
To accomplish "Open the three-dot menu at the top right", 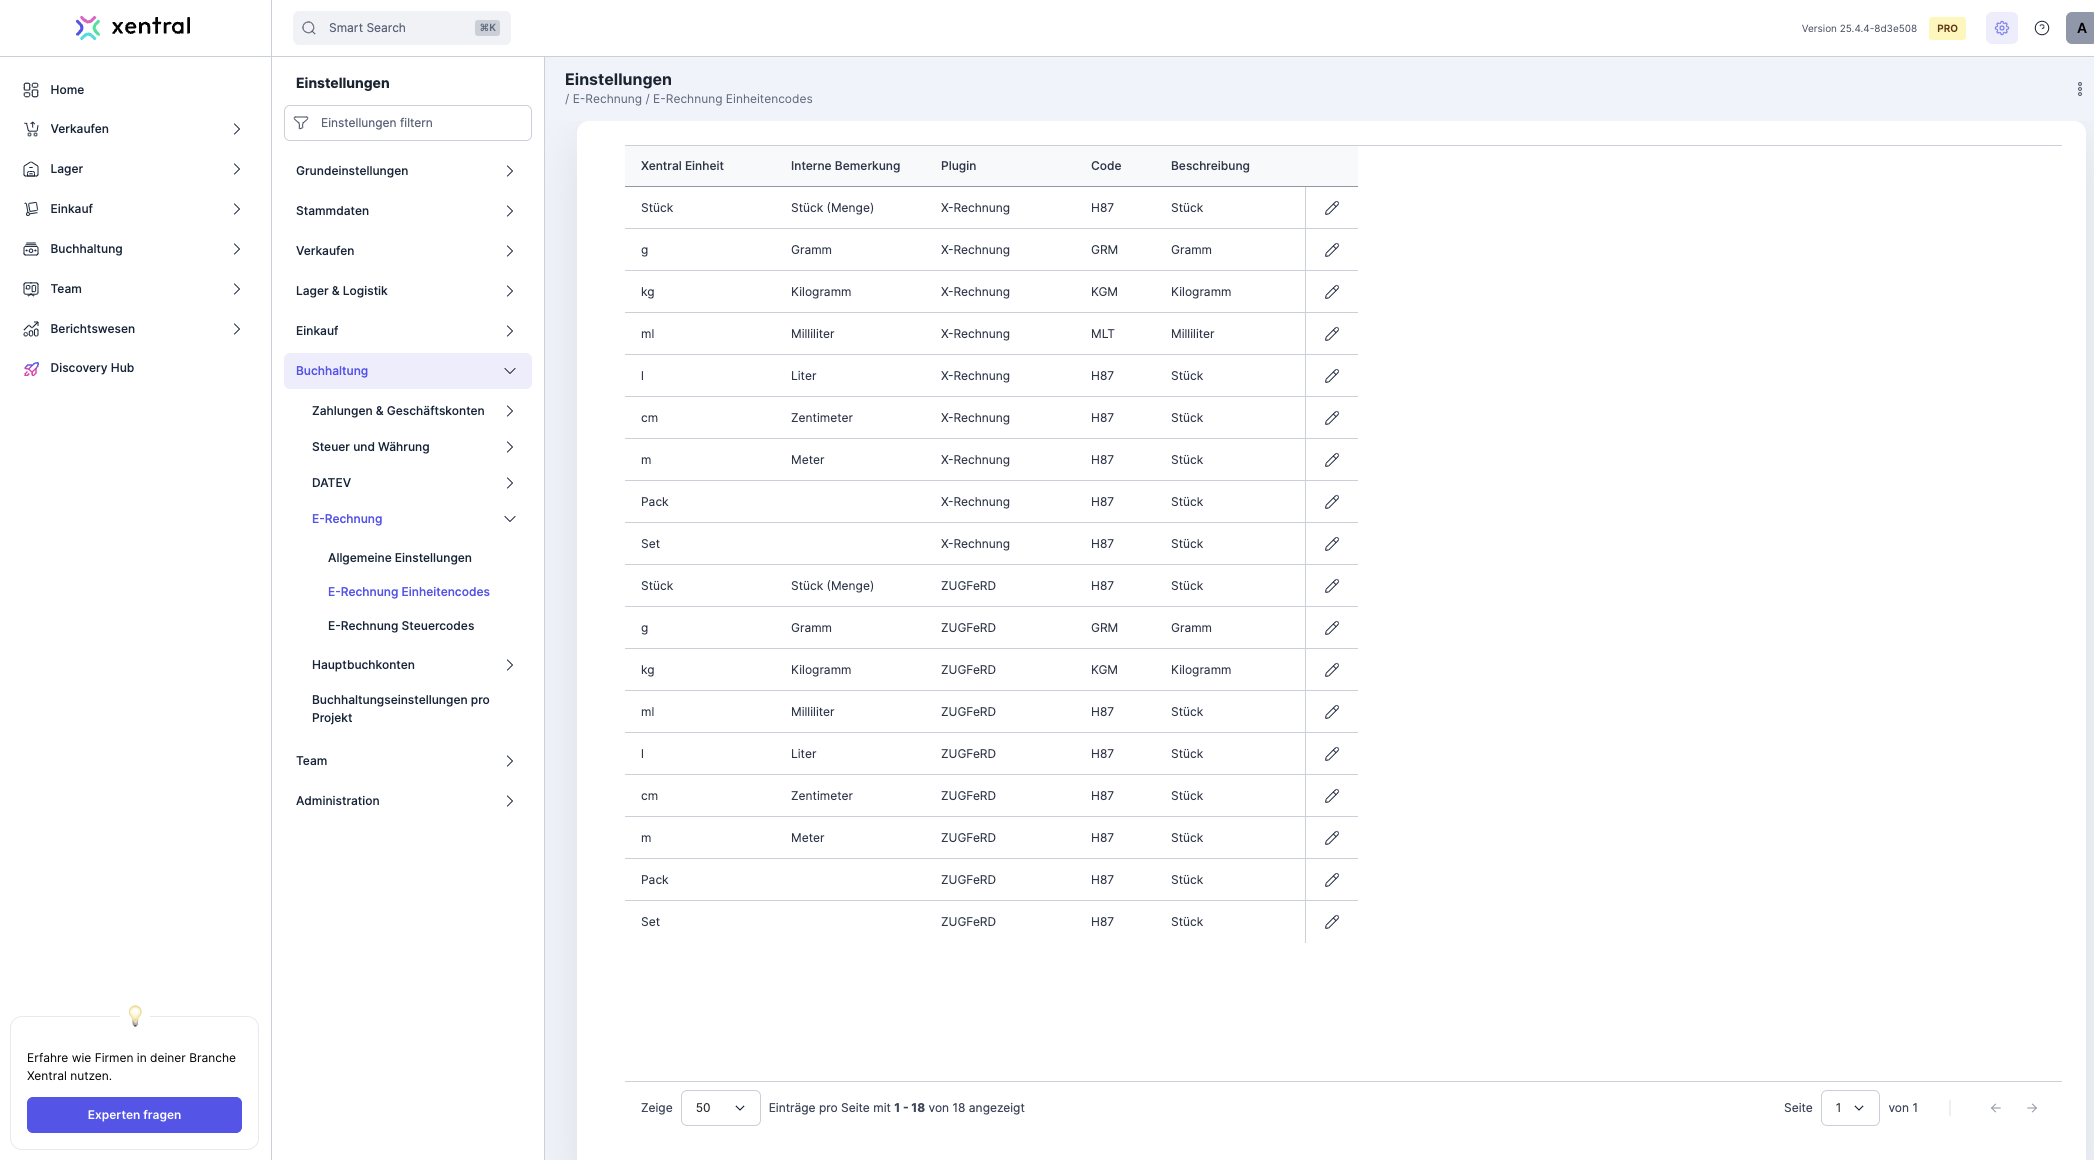I will tap(2079, 89).
